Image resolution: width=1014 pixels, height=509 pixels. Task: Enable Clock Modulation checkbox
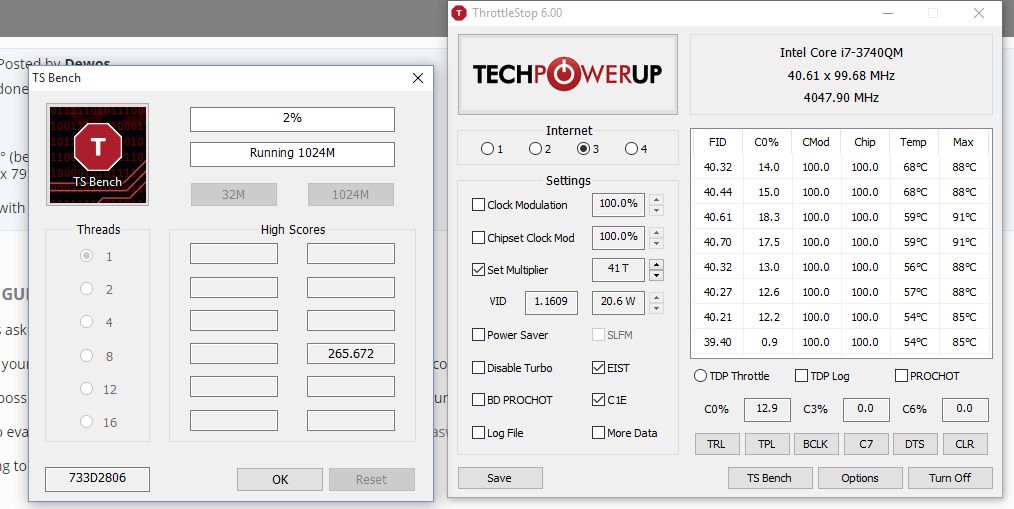pyautogui.click(x=479, y=204)
